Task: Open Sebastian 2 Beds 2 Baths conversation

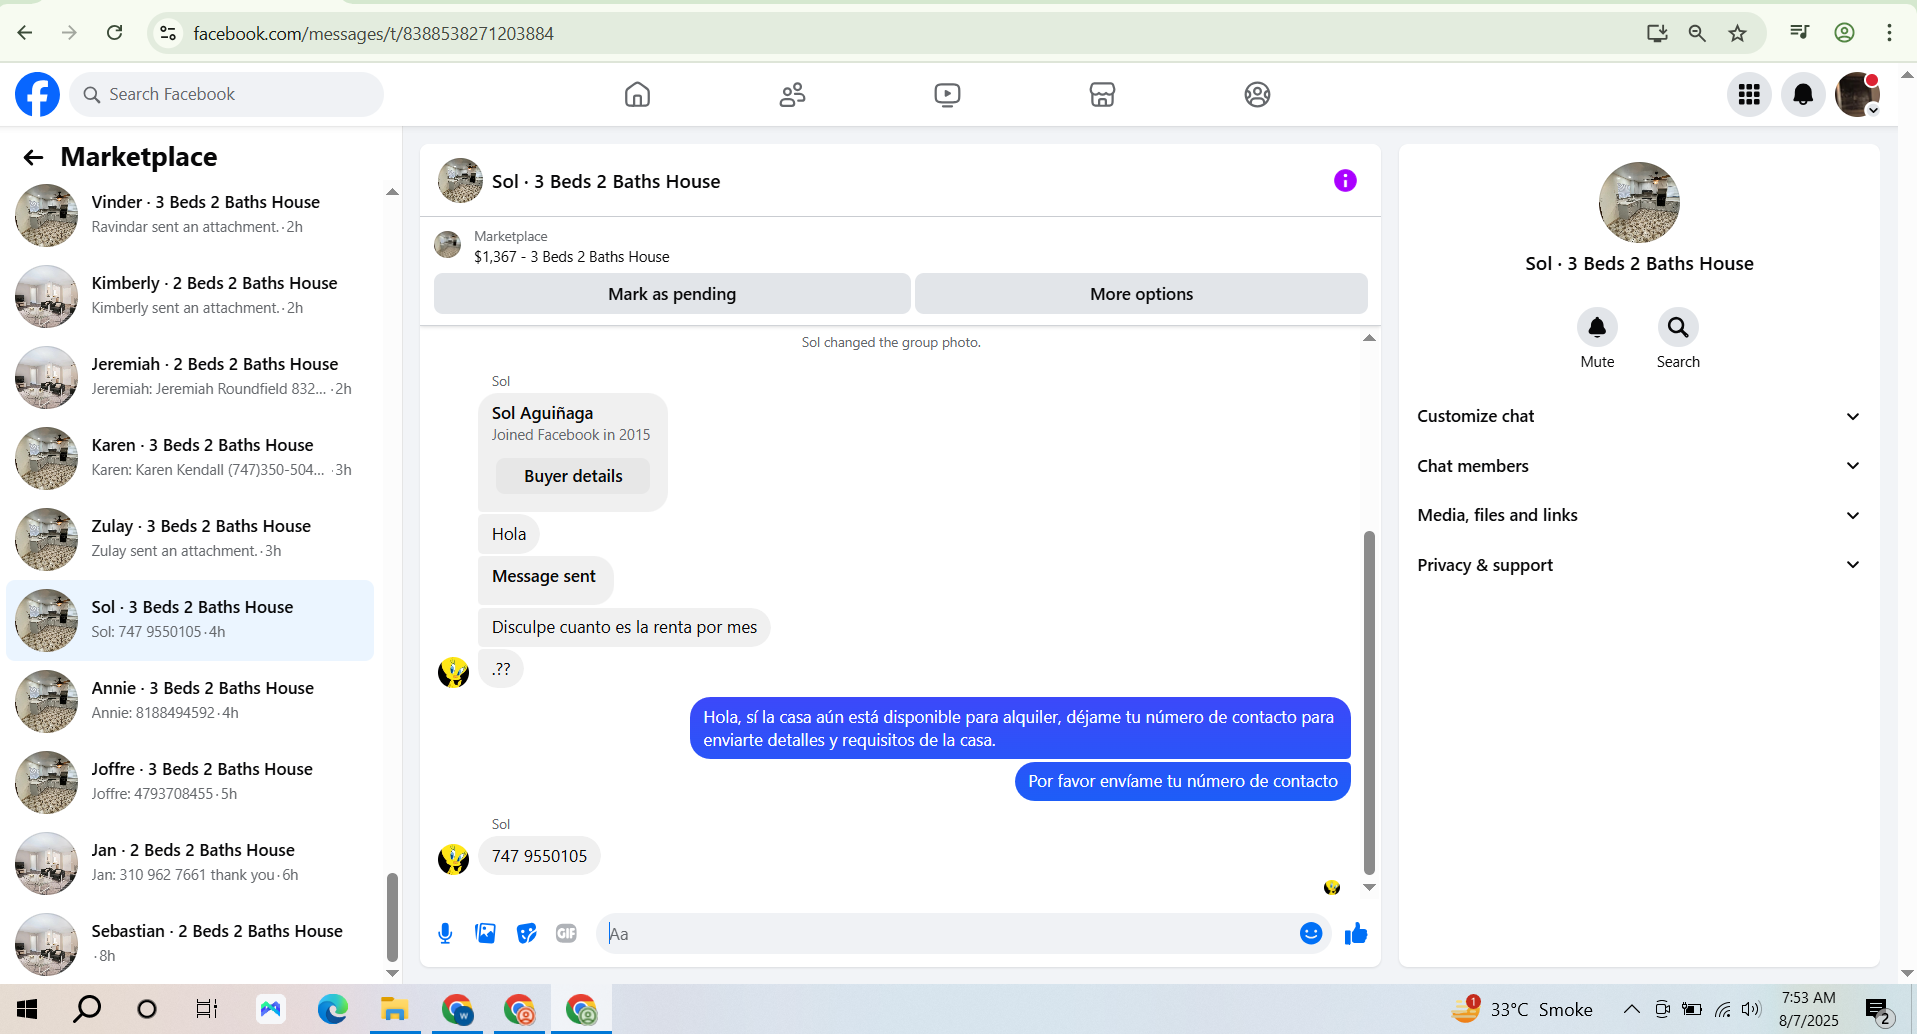Action: (x=190, y=943)
